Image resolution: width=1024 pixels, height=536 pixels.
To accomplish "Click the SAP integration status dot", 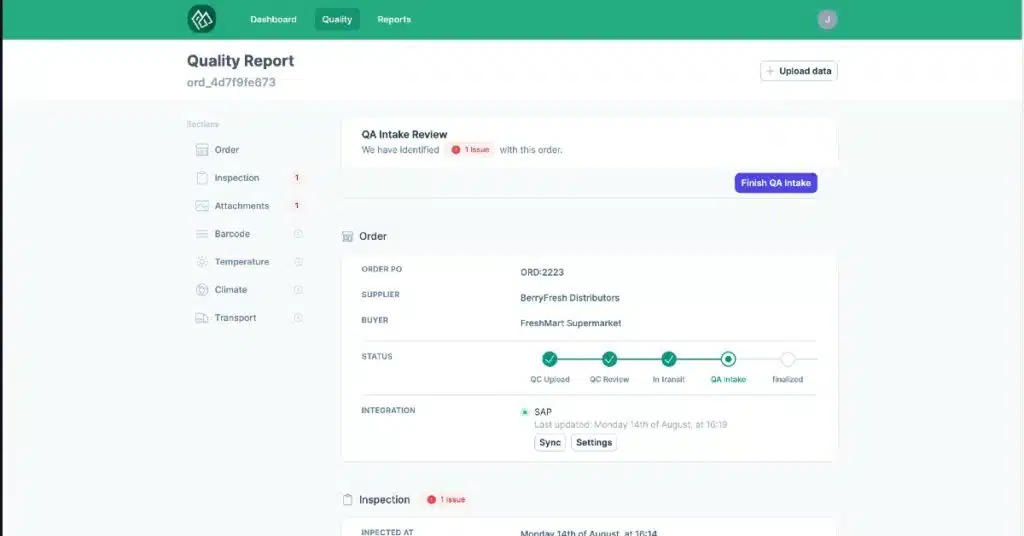I will tap(524, 412).
